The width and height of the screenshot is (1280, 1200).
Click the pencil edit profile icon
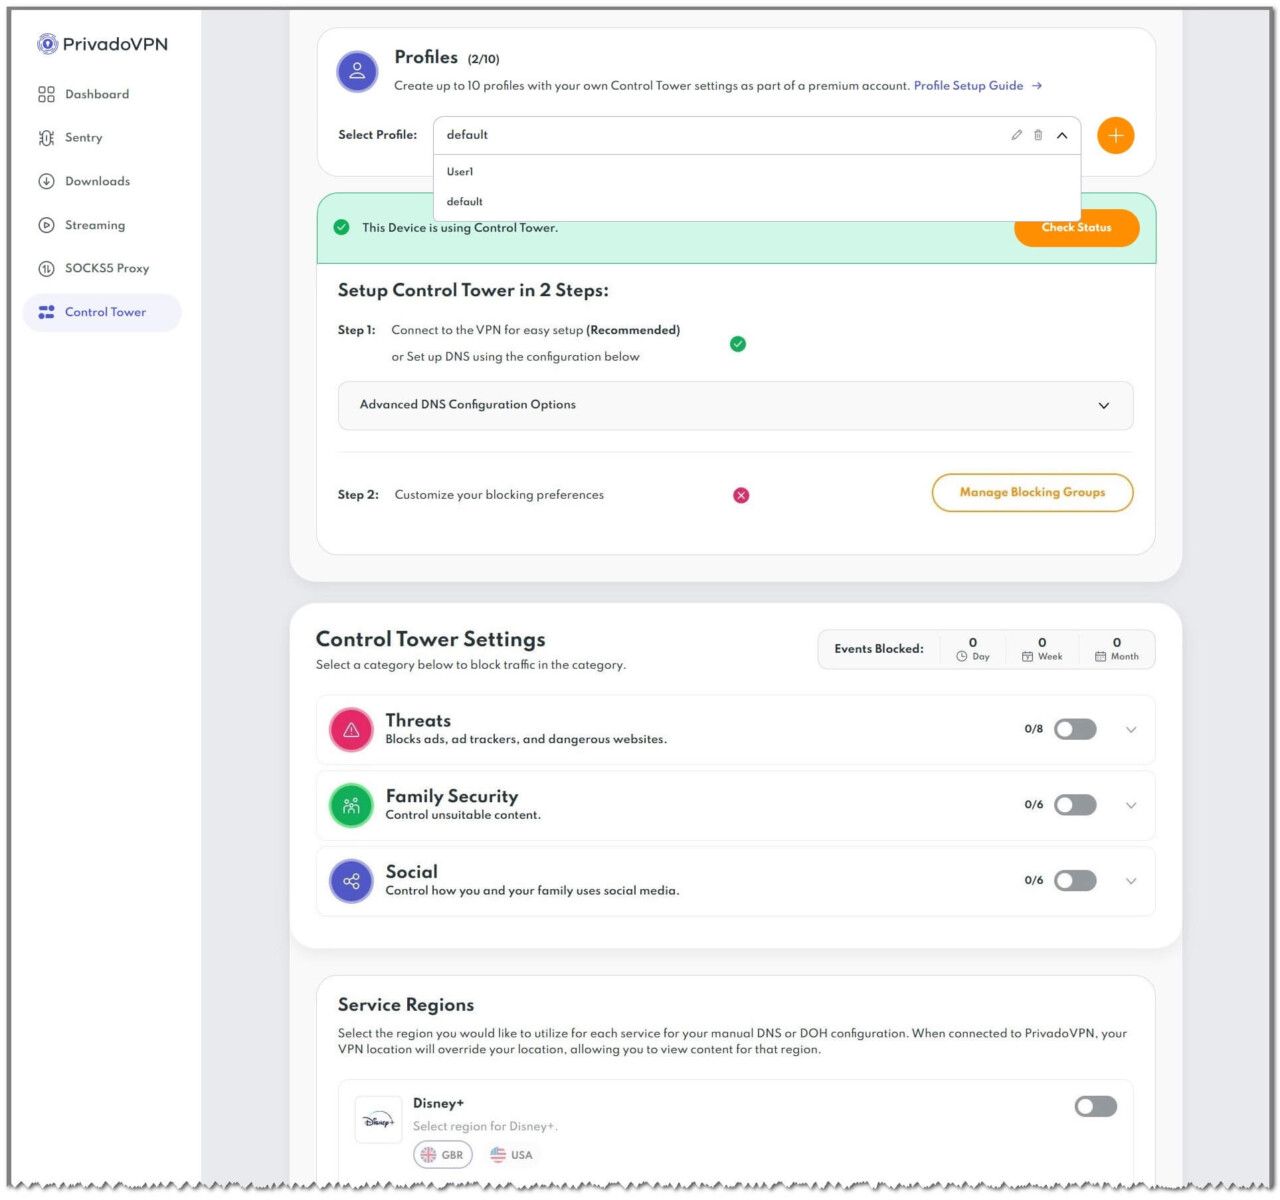(1016, 135)
